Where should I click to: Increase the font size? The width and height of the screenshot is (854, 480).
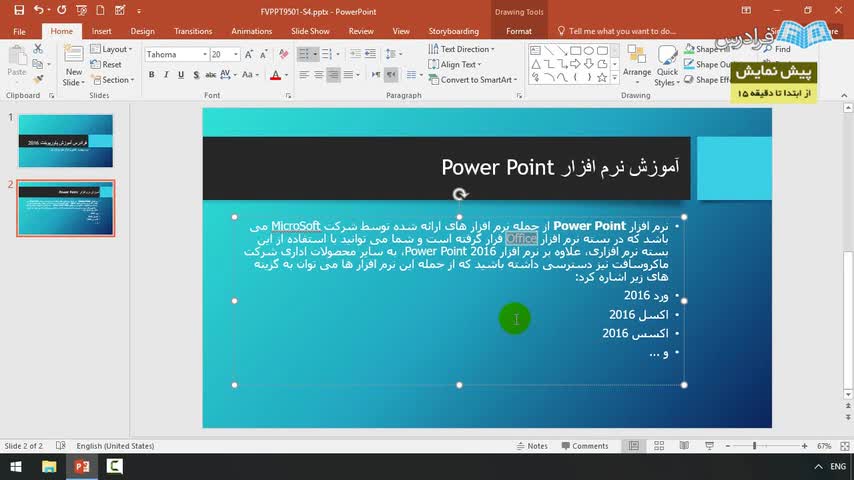click(249, 54)
